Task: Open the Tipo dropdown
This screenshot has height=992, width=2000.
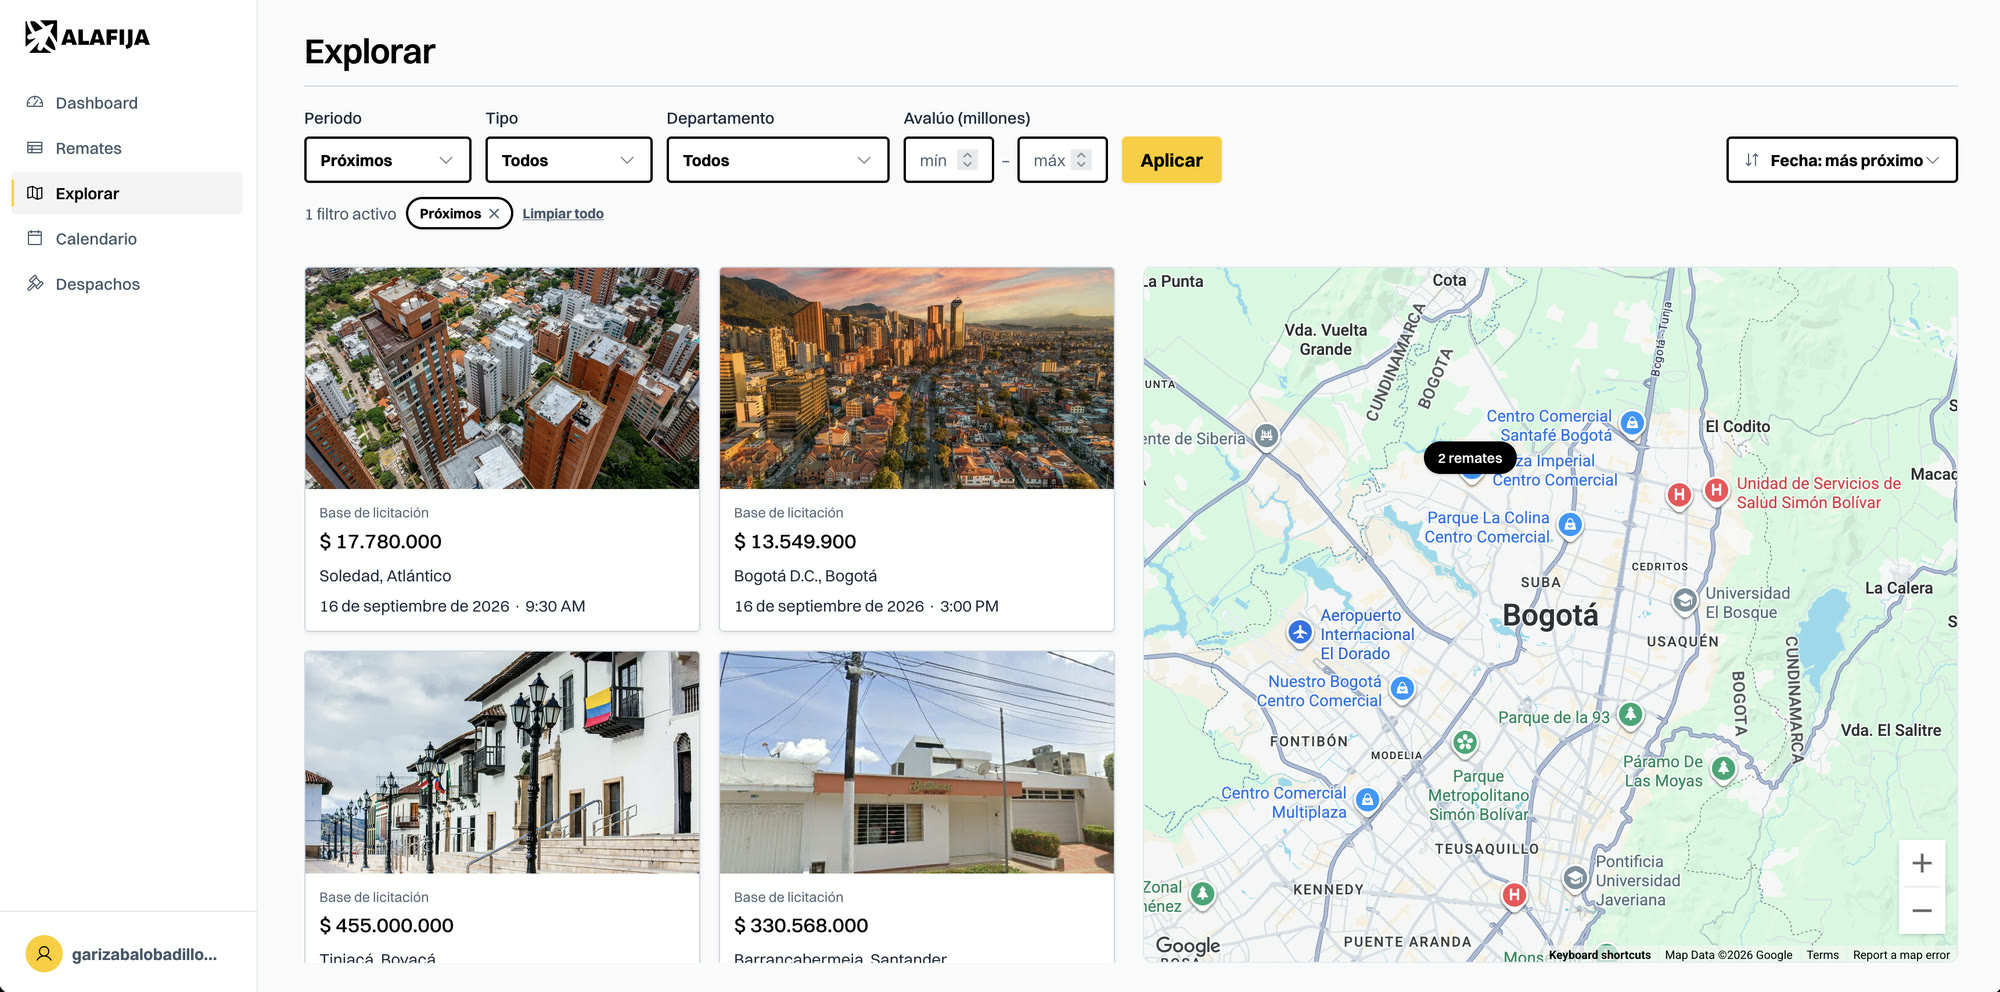Action: pyautogui.click(x=568, y=160)
